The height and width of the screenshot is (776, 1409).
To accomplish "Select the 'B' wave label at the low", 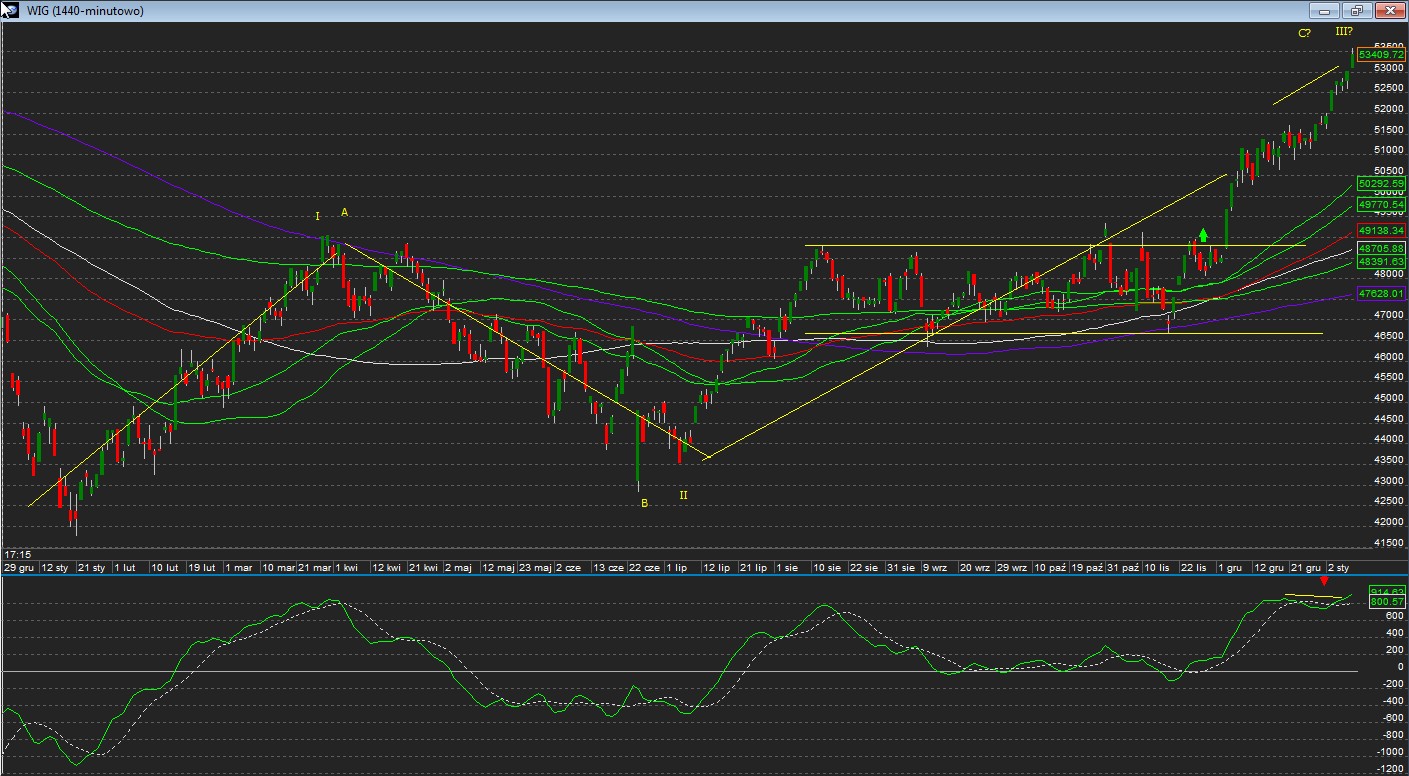I will coord(644,504).
